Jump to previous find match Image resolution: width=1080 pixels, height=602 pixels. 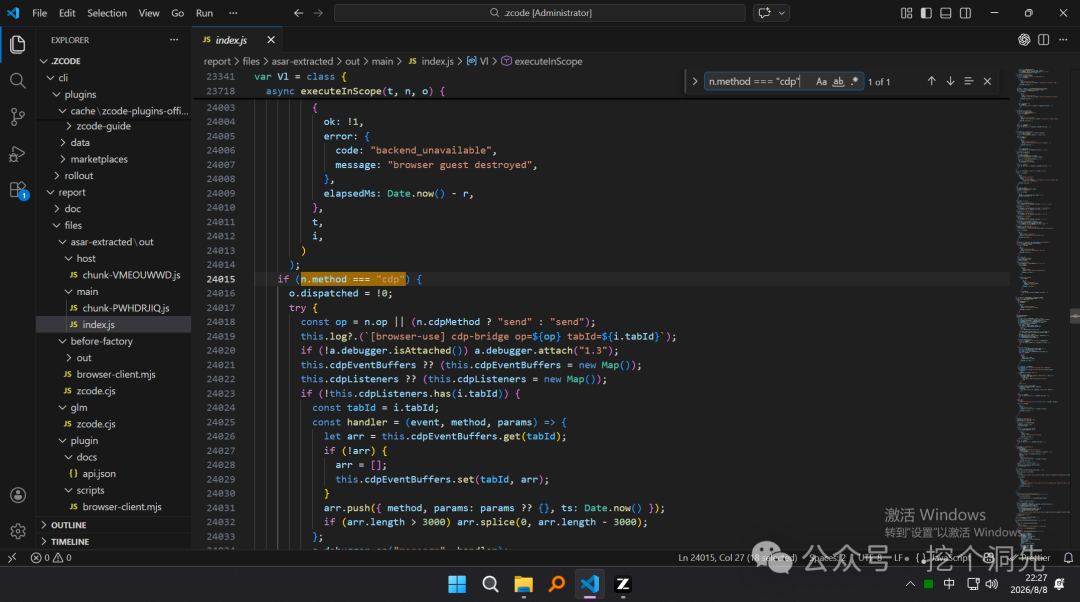pos(931,81)
